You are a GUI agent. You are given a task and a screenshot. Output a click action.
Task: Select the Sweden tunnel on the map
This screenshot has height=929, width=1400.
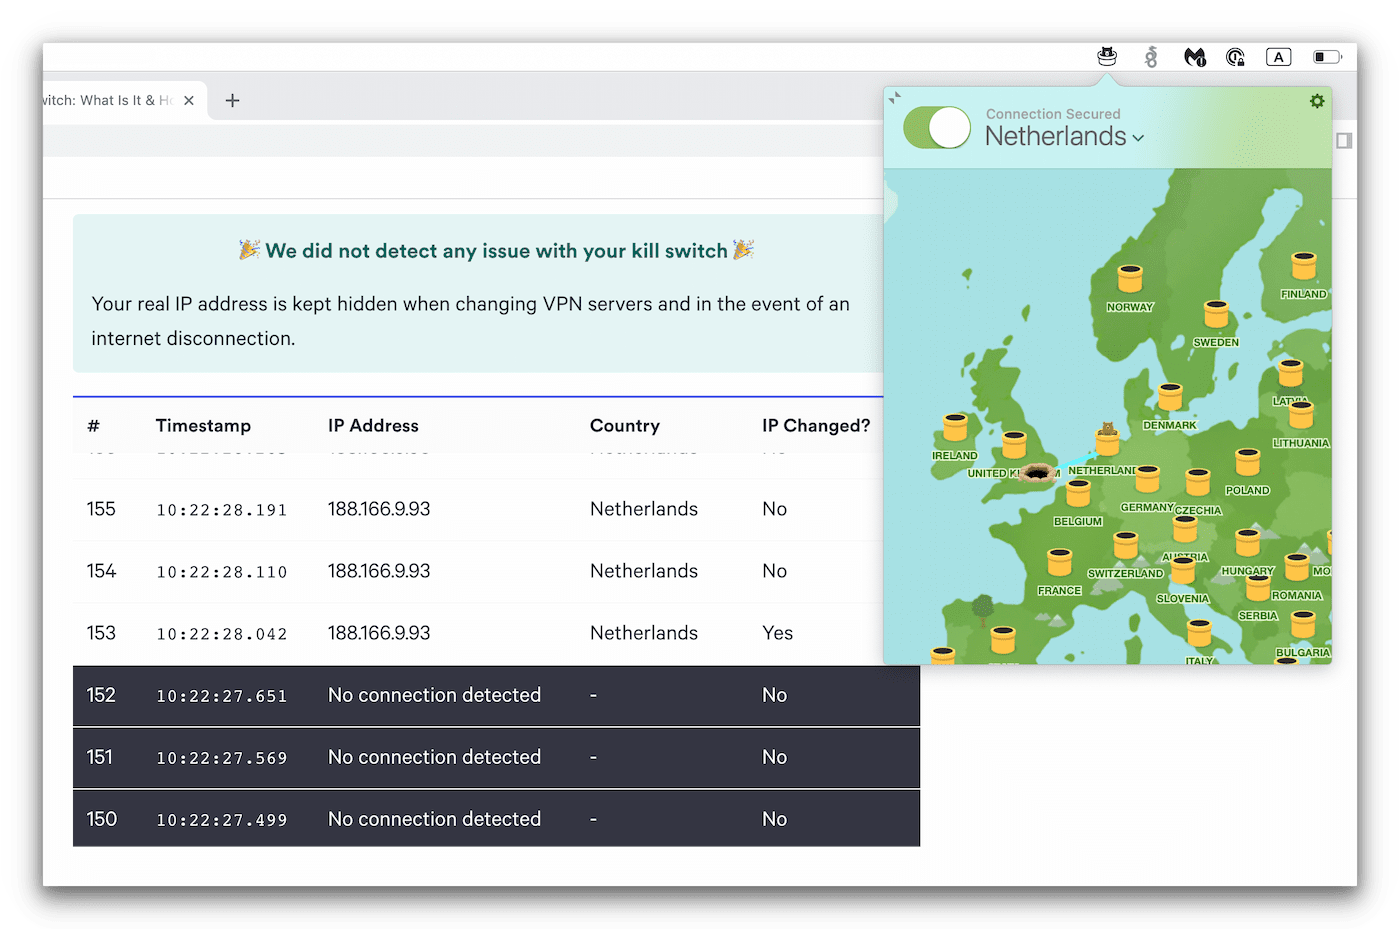(x=1216, y=315)
